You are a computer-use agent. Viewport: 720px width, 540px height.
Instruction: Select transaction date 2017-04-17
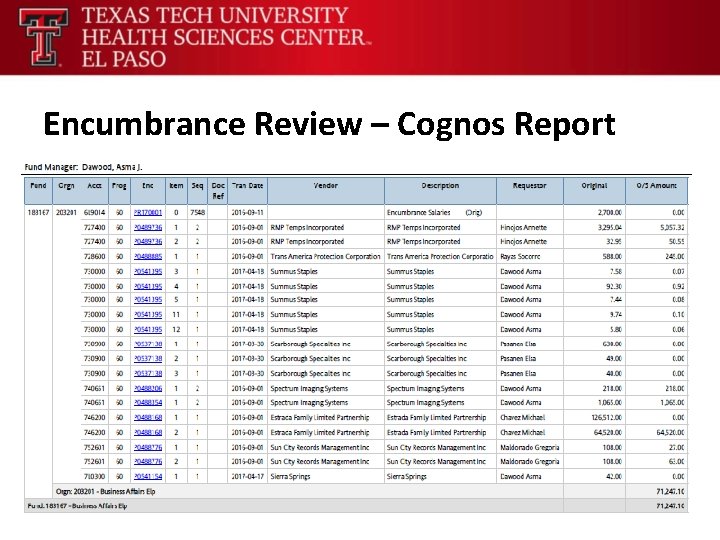click(248, 477)
